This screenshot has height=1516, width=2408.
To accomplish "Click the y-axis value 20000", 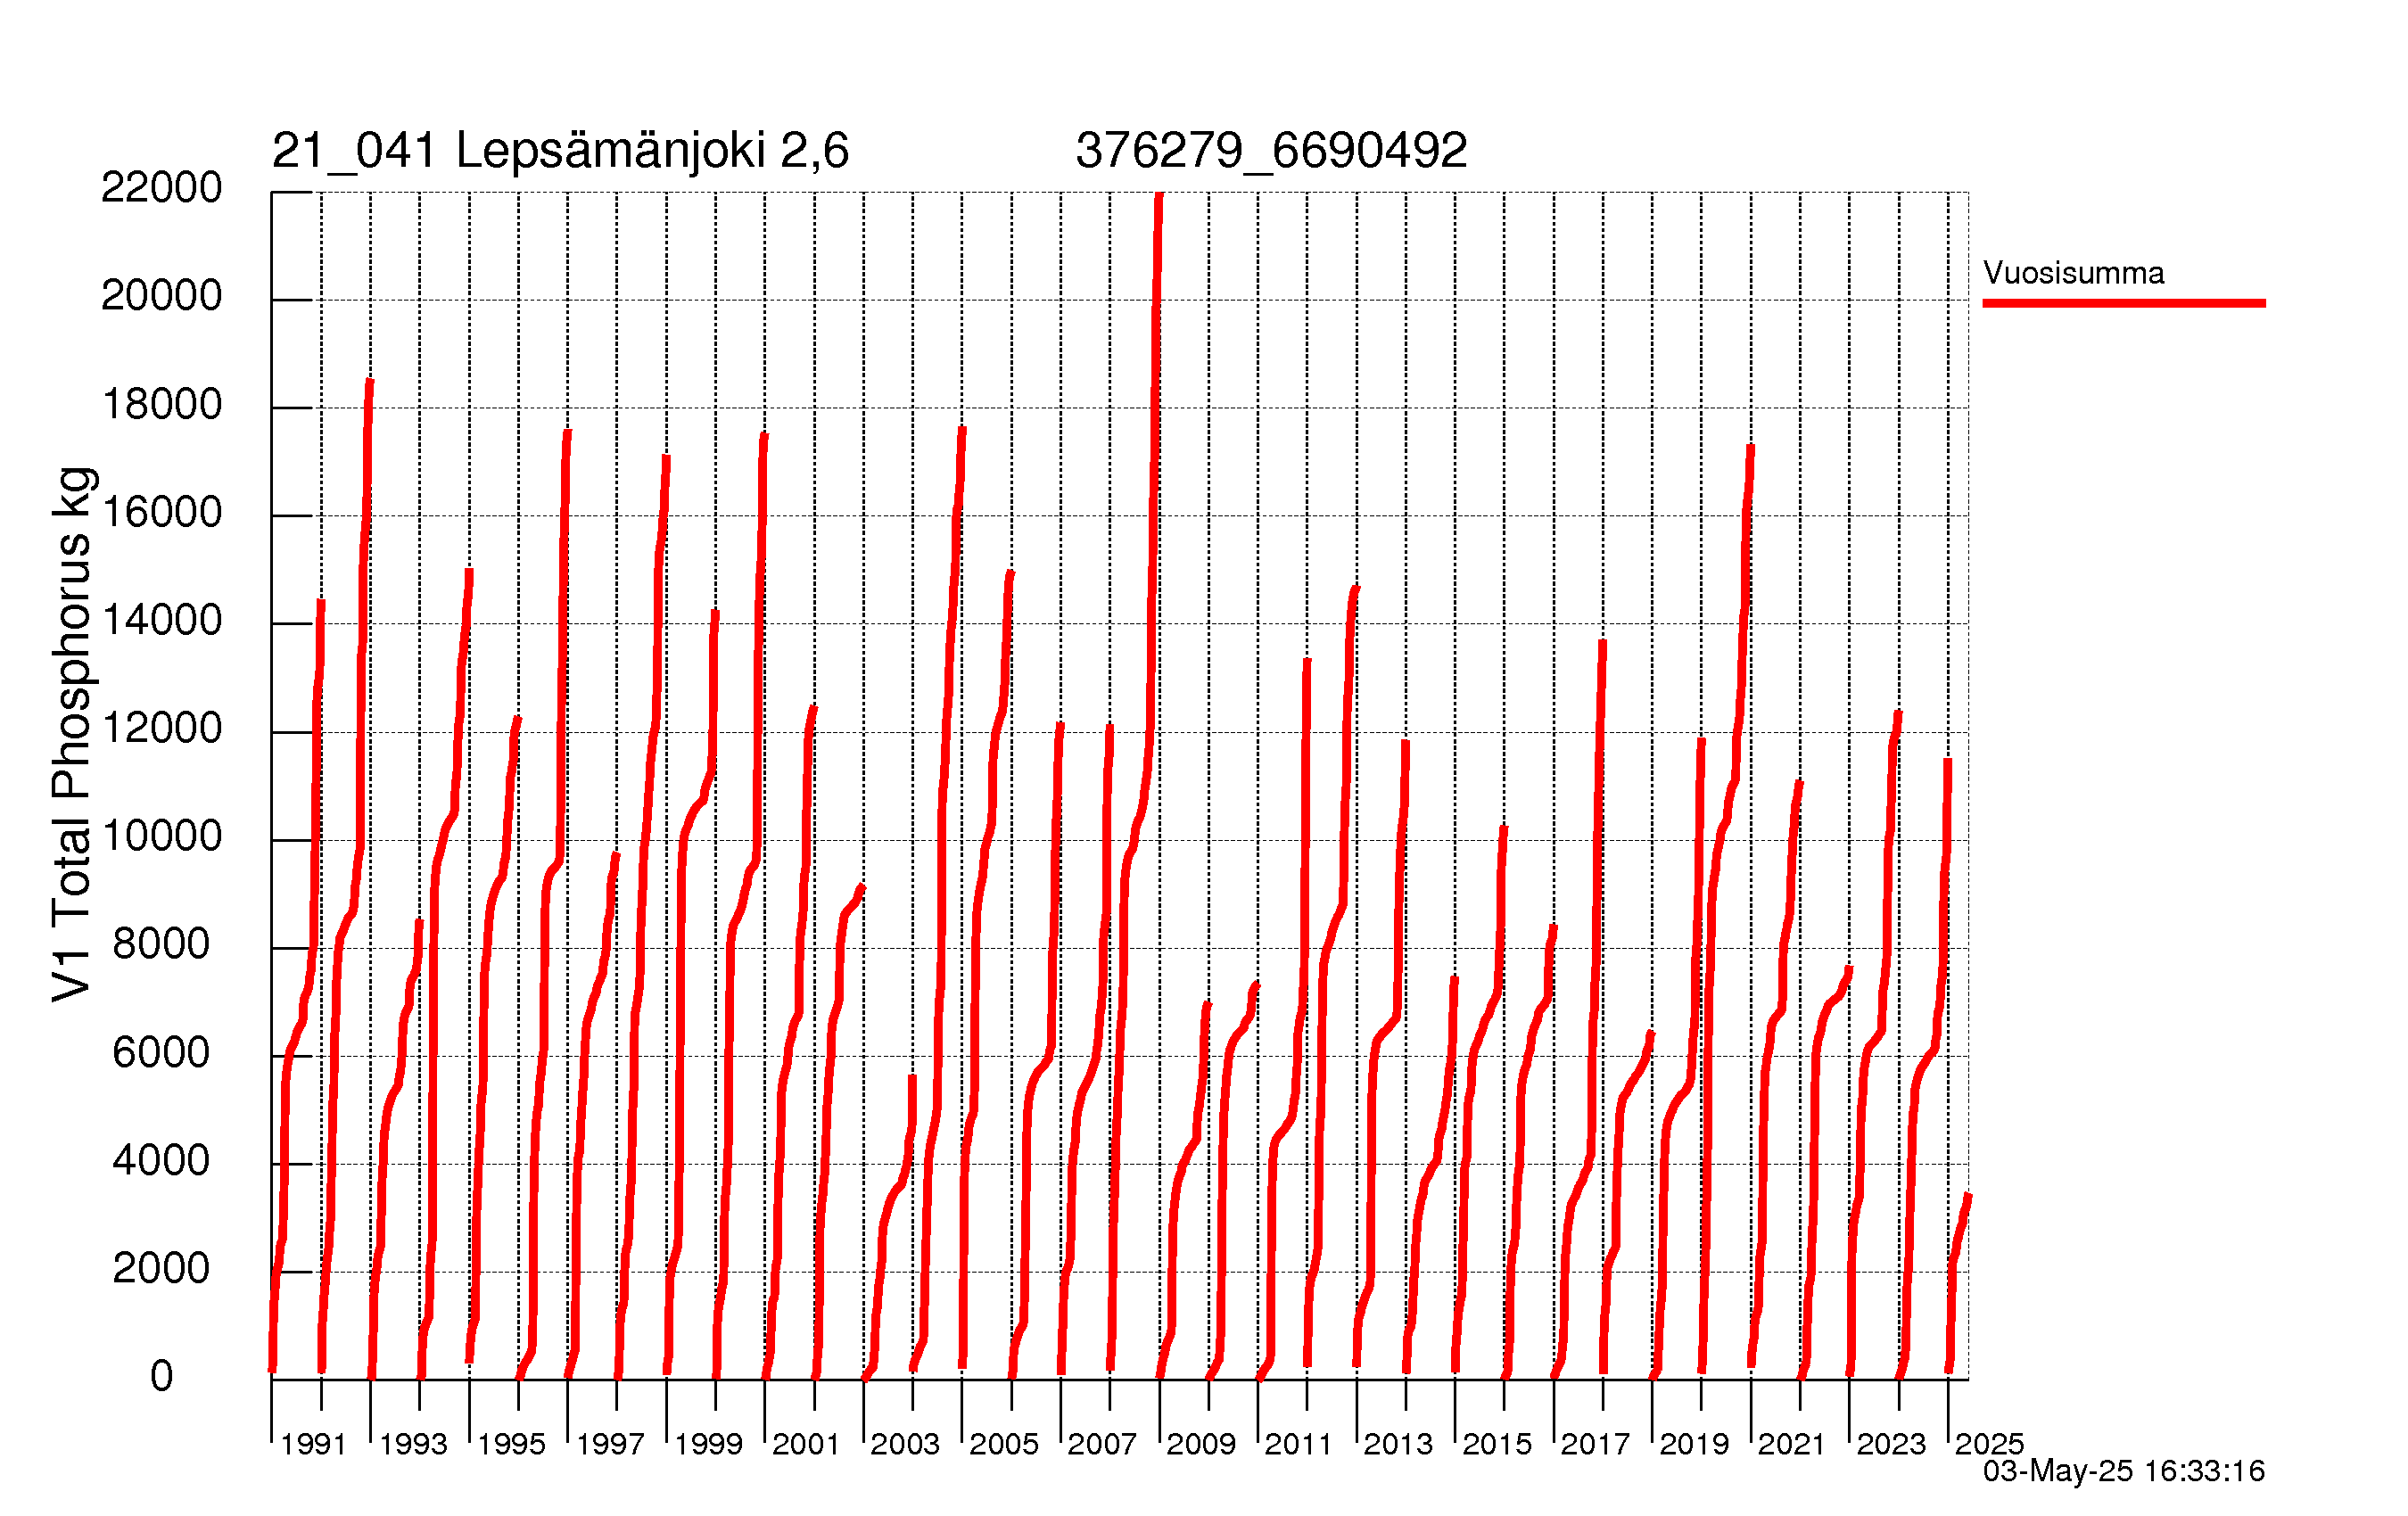I will 161,296.
